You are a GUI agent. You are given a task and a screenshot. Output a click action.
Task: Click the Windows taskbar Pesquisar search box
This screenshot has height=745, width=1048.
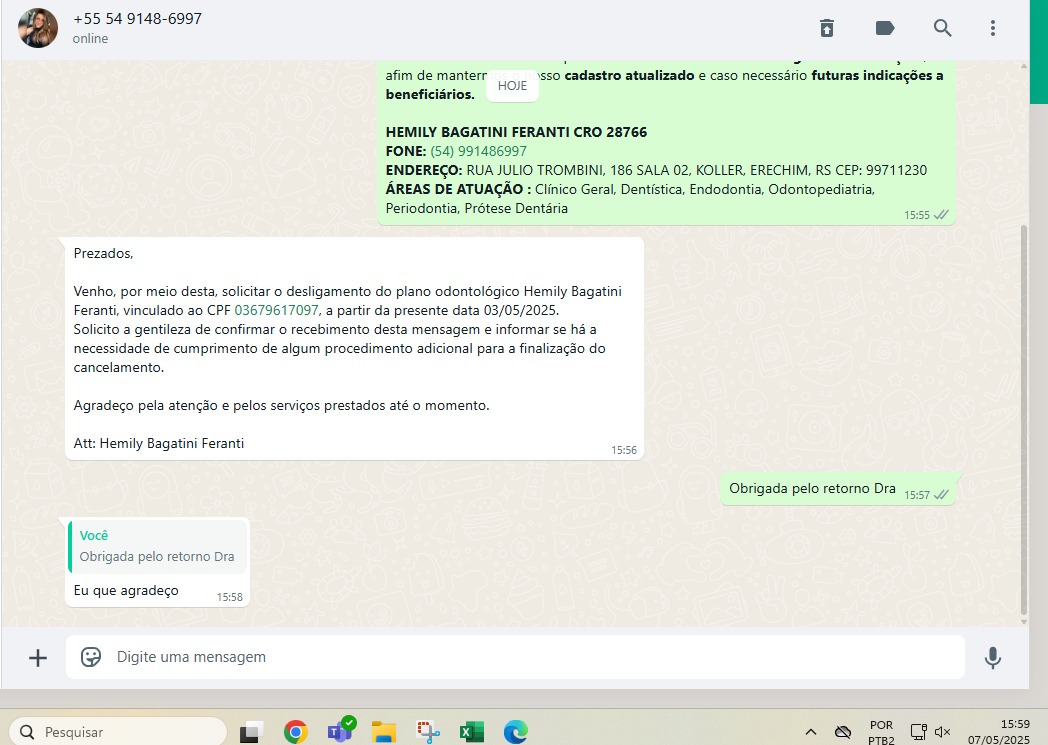[118, 732]
